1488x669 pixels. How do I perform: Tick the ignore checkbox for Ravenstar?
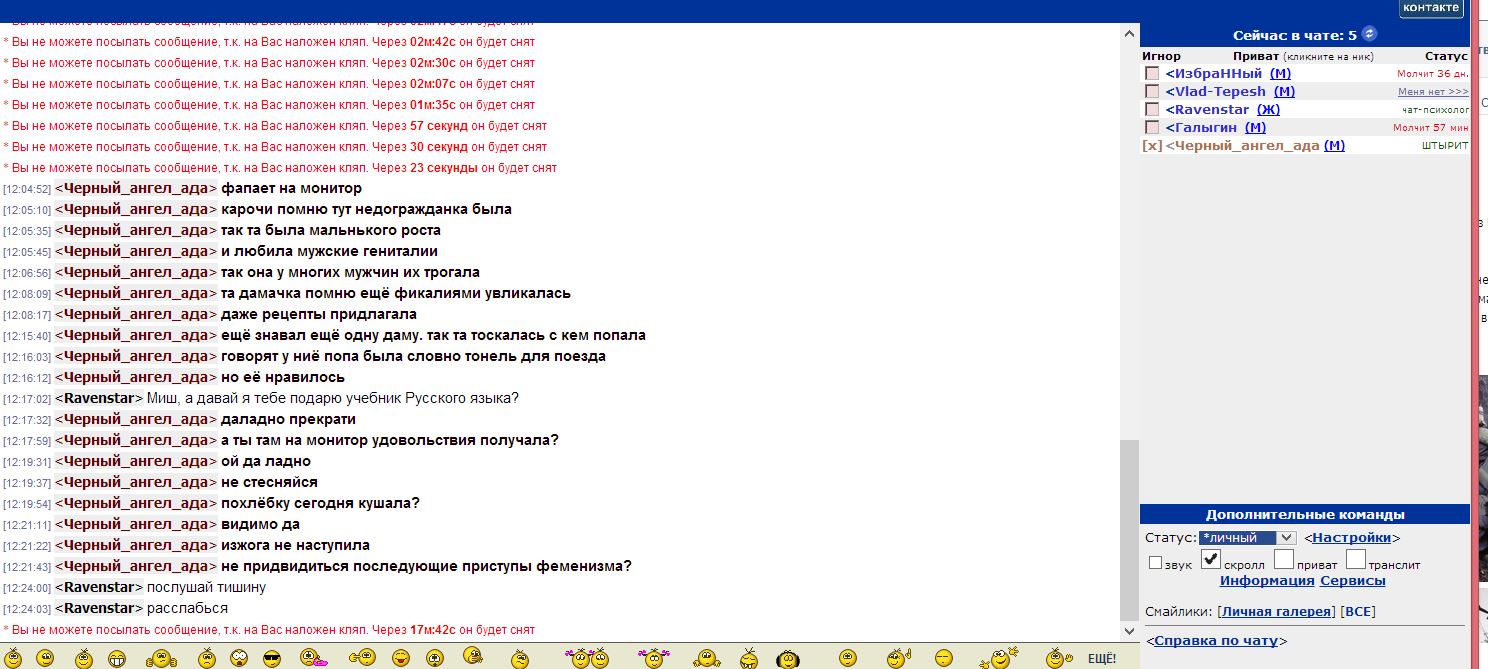coord(1152,110)
